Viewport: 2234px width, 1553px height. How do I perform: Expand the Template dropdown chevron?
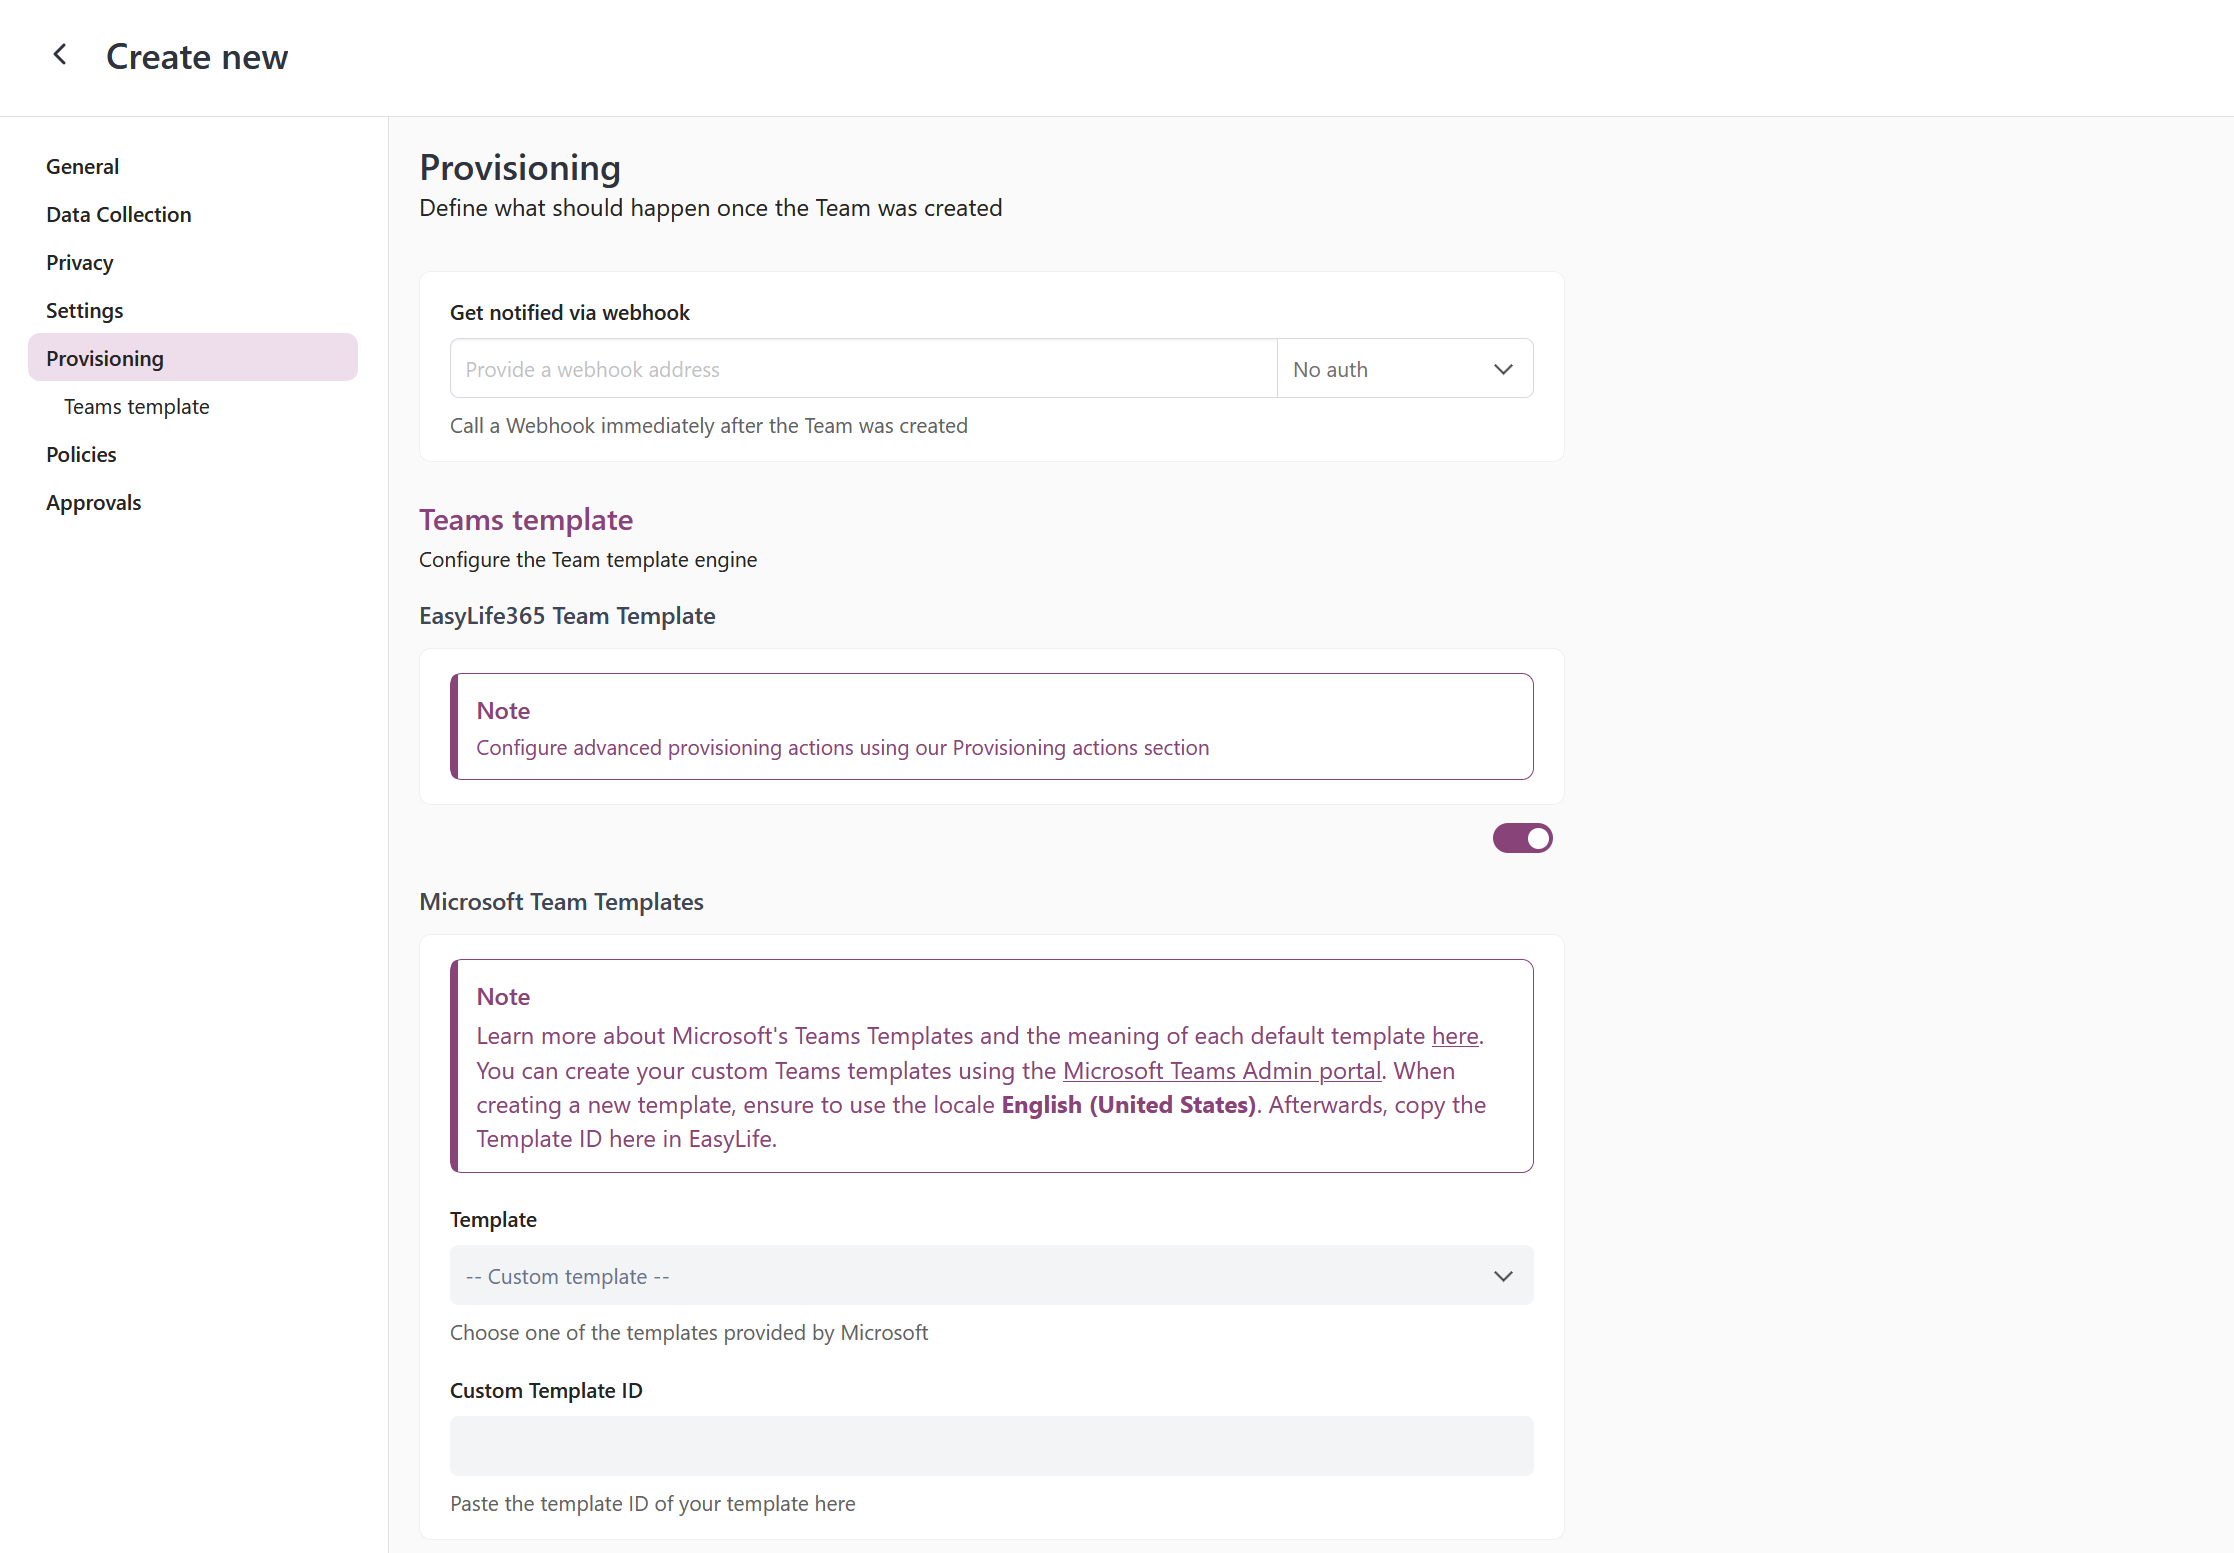[x=1503, y=1276]
